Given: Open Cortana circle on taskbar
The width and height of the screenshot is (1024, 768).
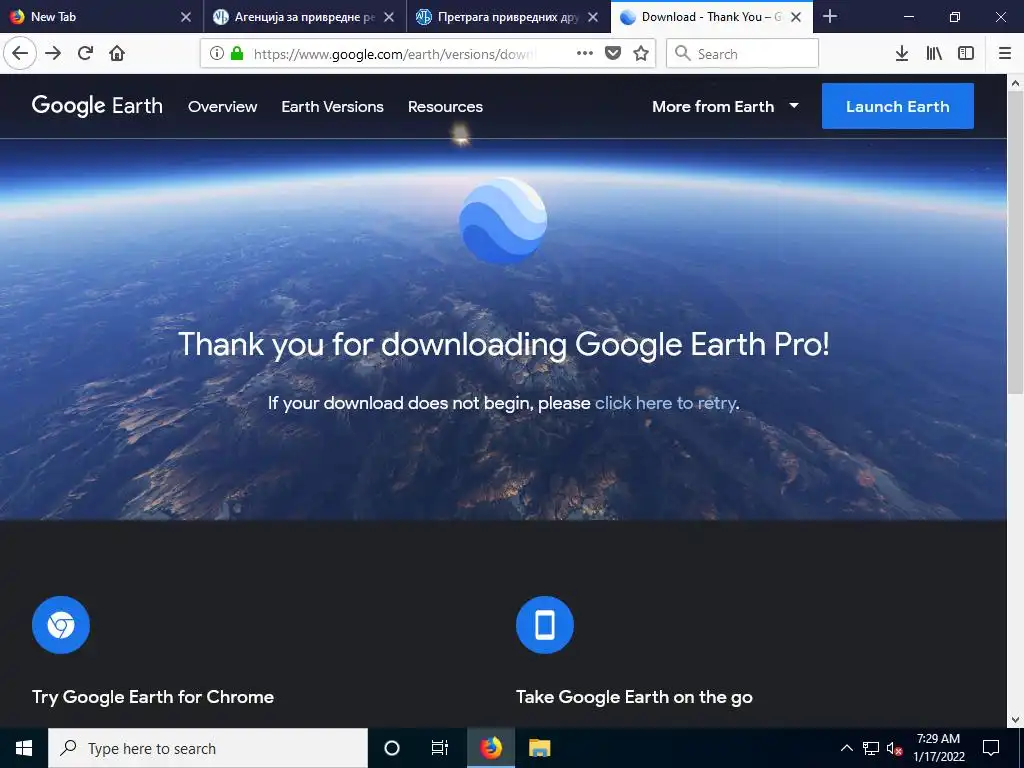Looking at the screenshot, I should (x=391, y=748).
